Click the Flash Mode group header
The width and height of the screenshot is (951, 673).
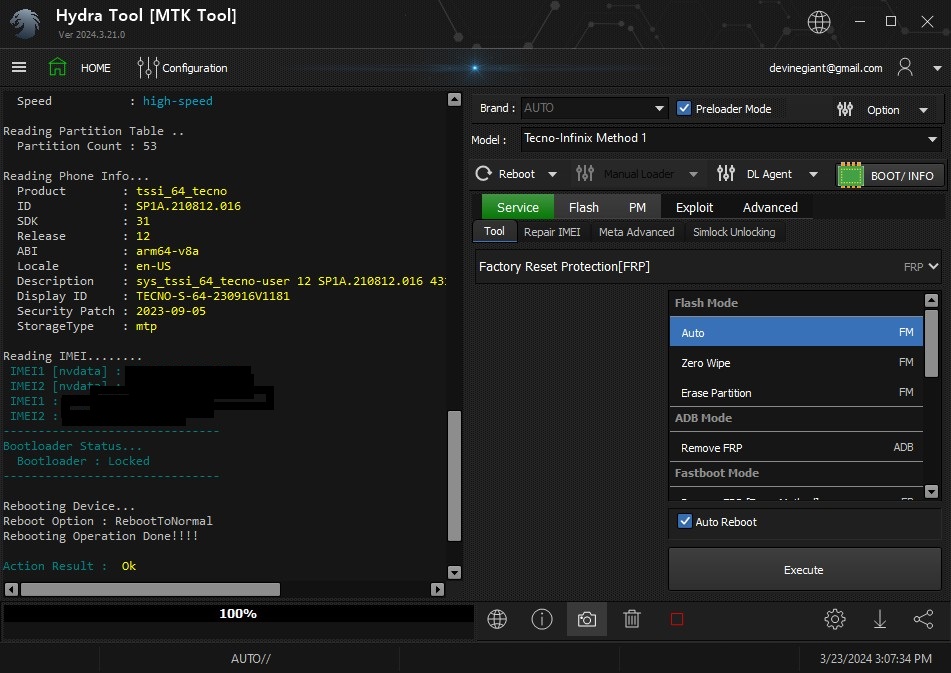tap(796, 303)
